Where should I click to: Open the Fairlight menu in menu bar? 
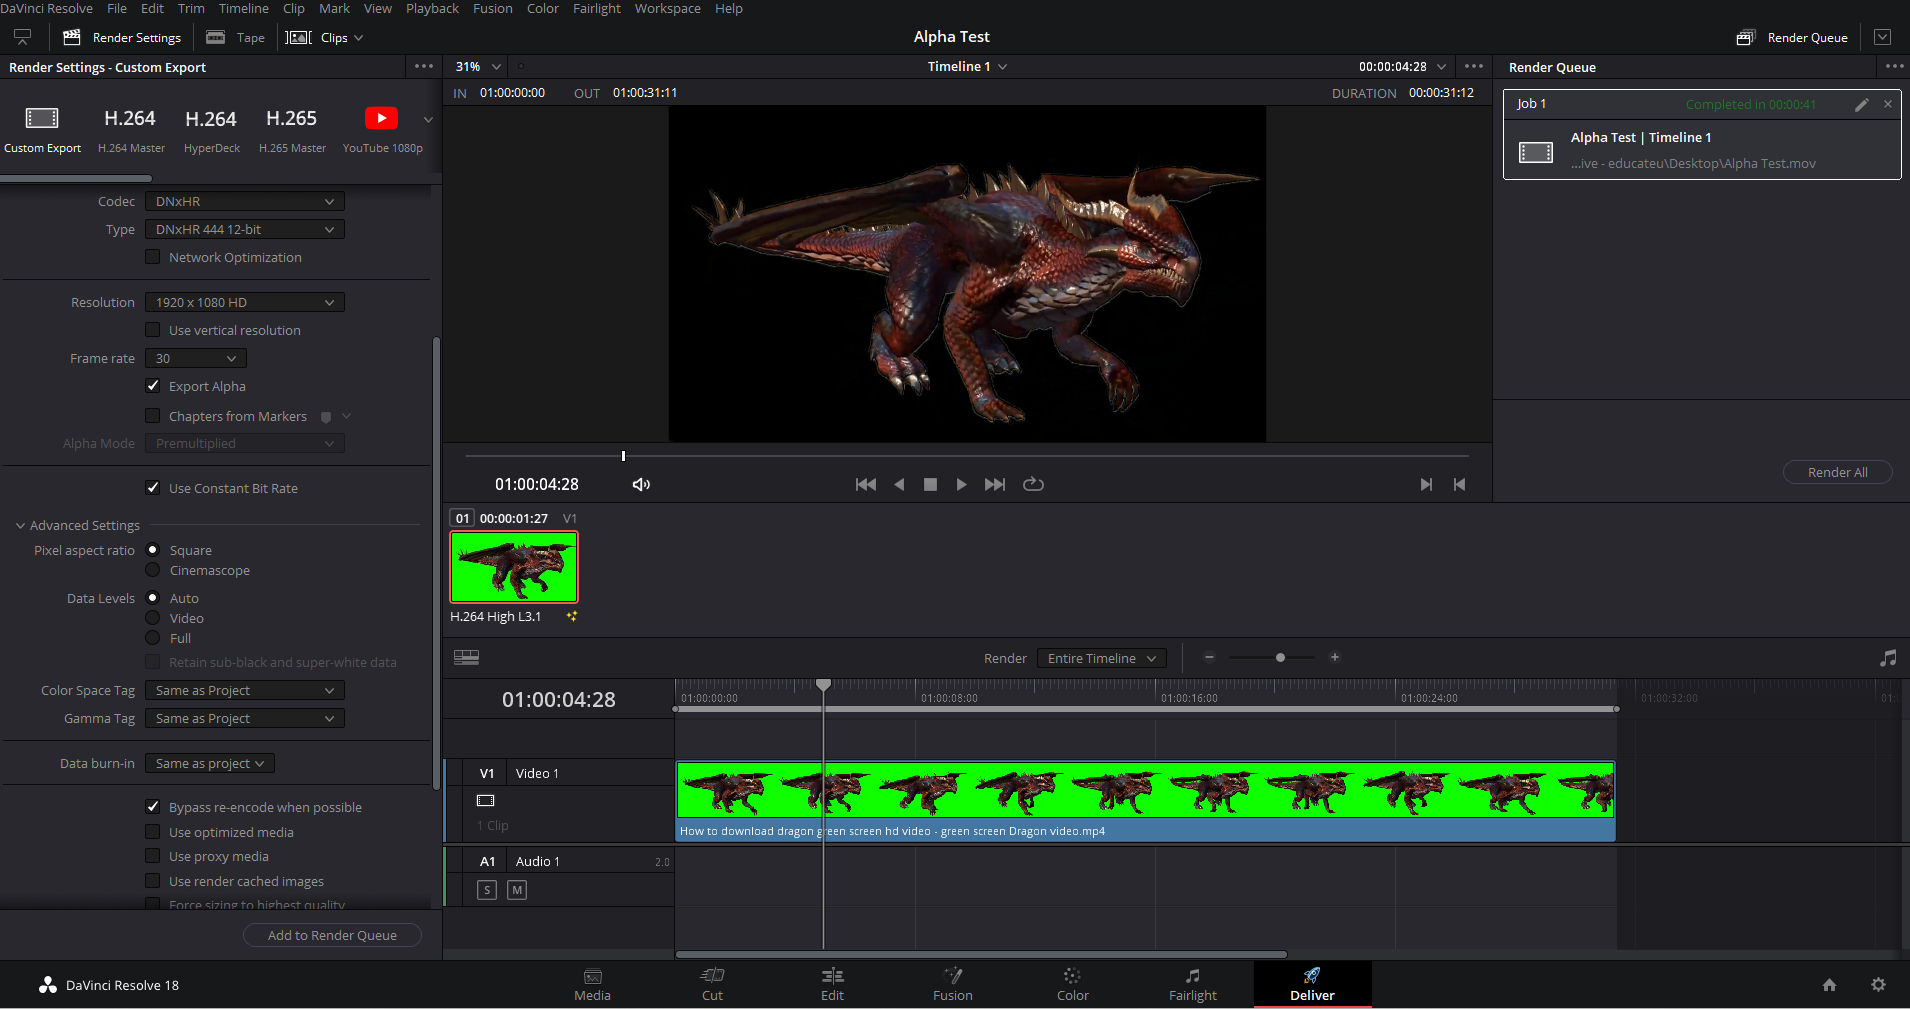(597, 8)
